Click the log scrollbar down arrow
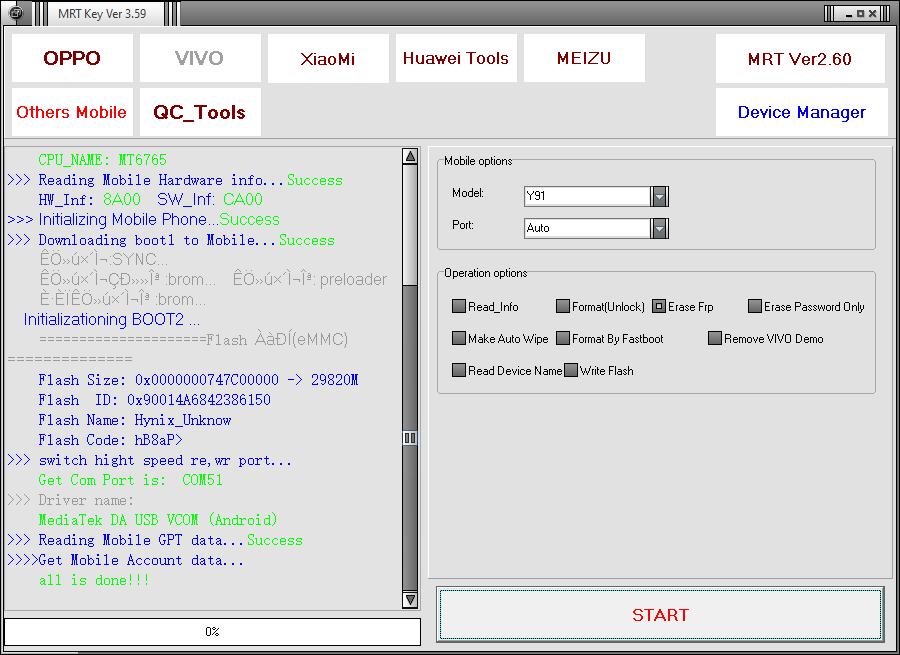This screenshot has width=900, height=655. [410, 600]
